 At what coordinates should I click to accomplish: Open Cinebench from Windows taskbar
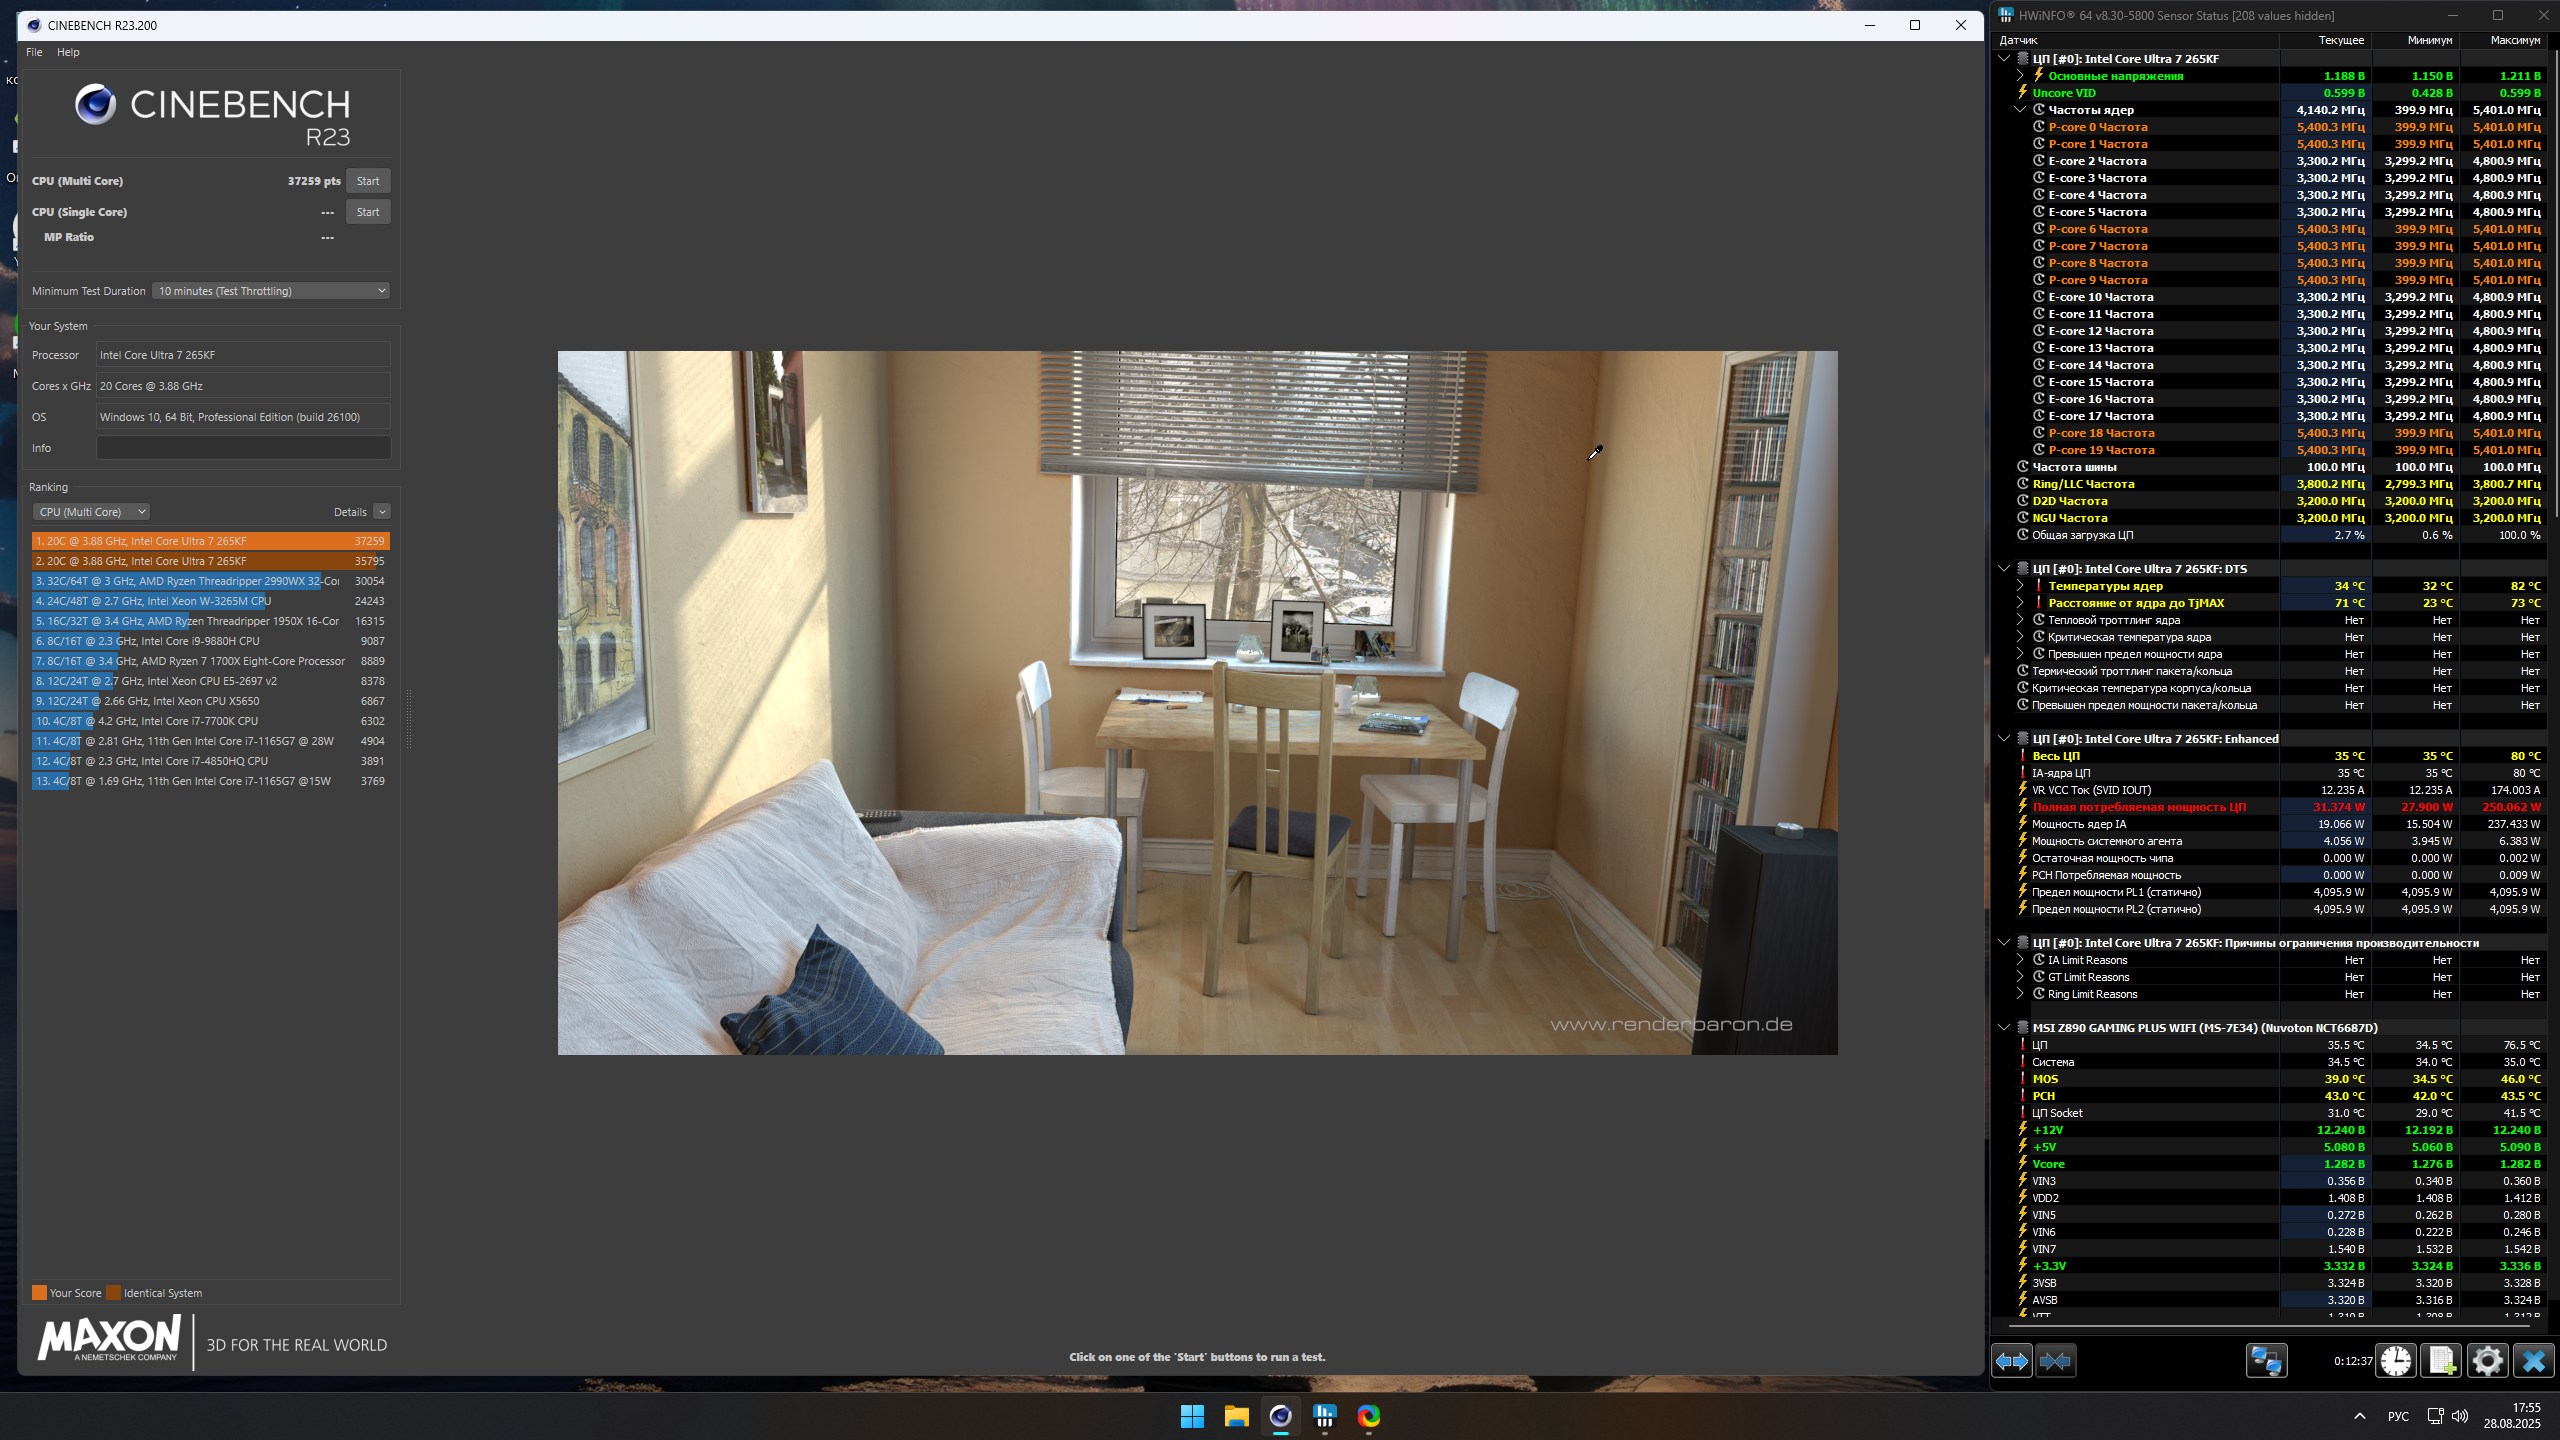click(x=1280, y=1416)
